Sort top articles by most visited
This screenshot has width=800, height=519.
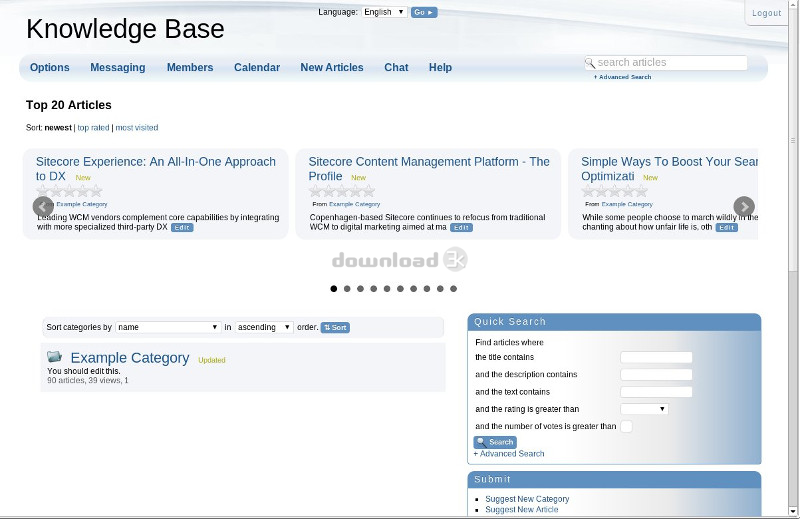pyautogui.click(x=137, y=128)
